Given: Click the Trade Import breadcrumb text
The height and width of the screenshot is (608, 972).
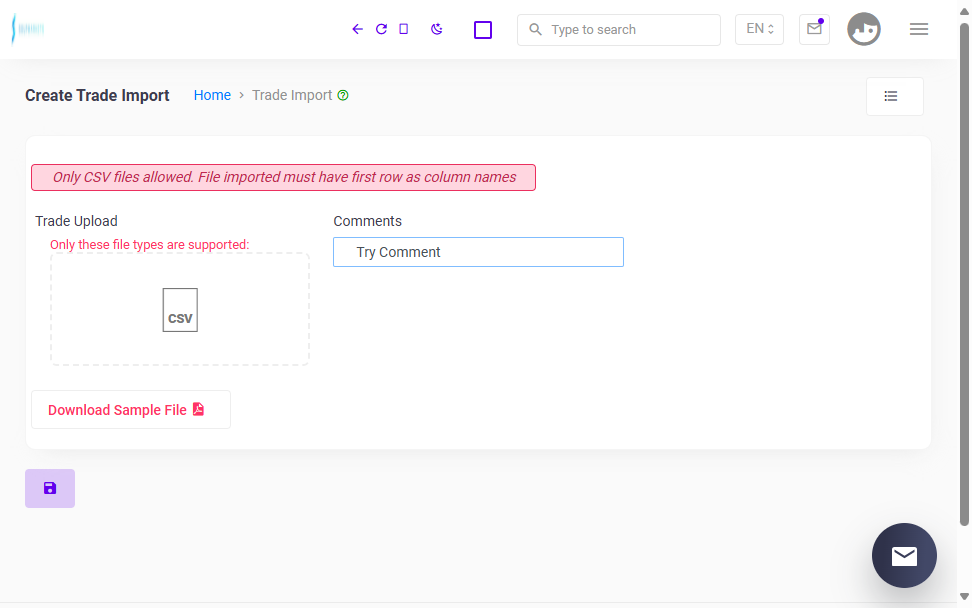Looking at the screenshot, I should pyautogui.click(x=292, y=95).
